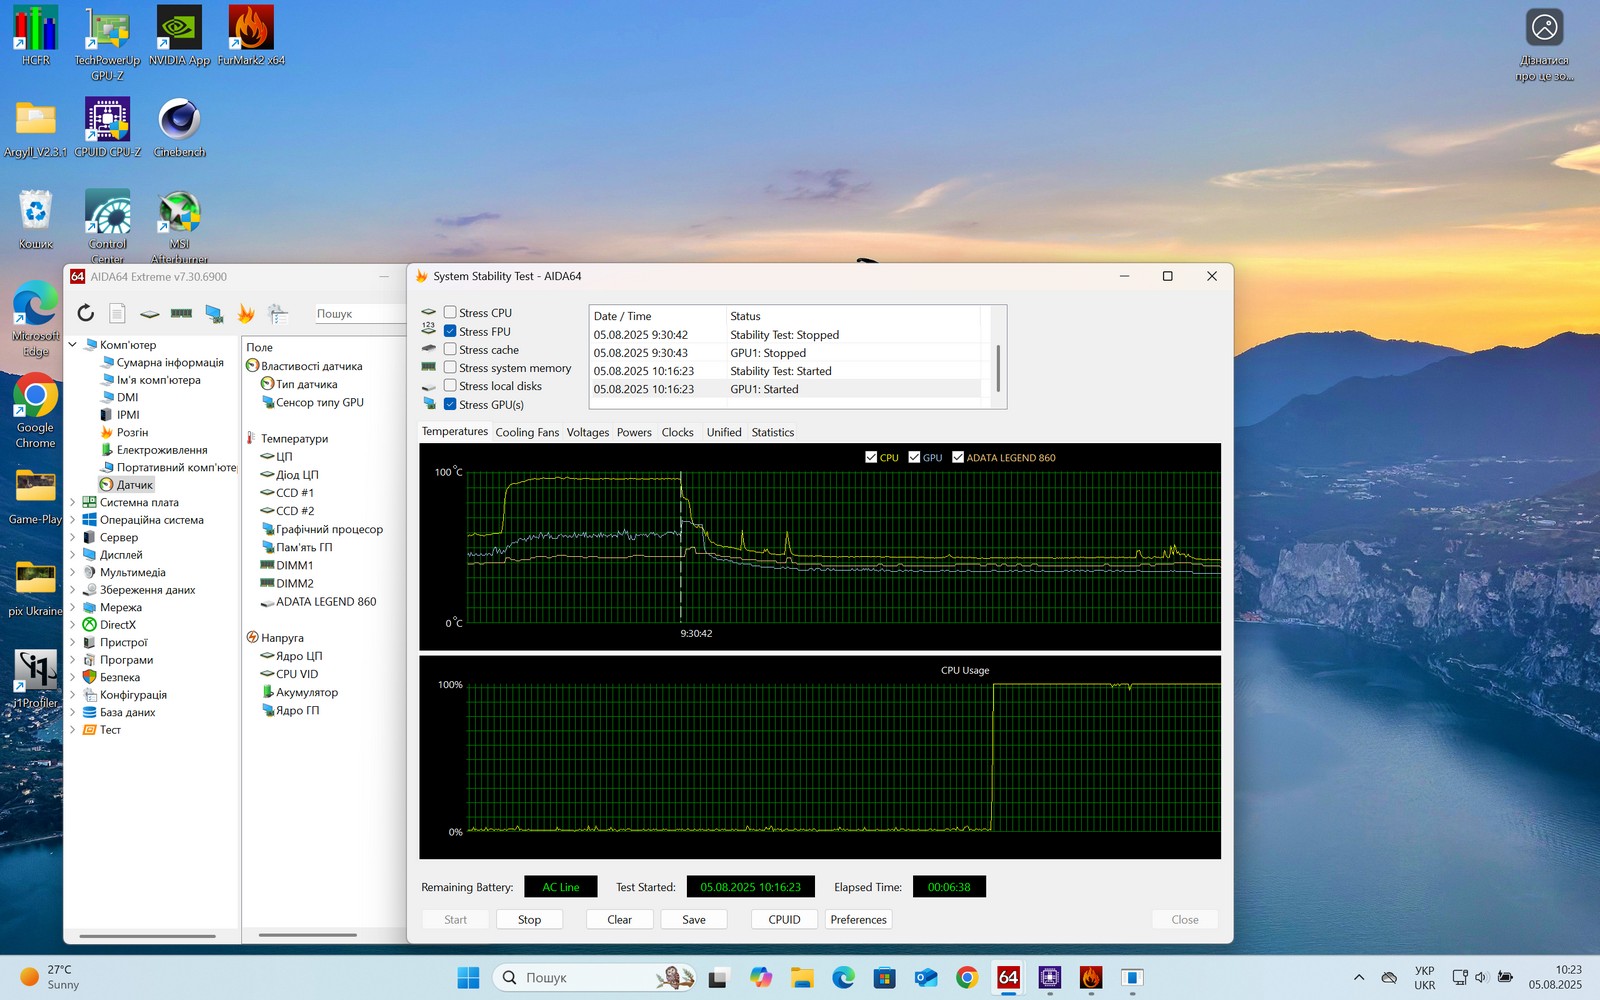
Task: Click the monitor diagnostics icon in AIDA64 toolbar
Action: coord(214,314)
